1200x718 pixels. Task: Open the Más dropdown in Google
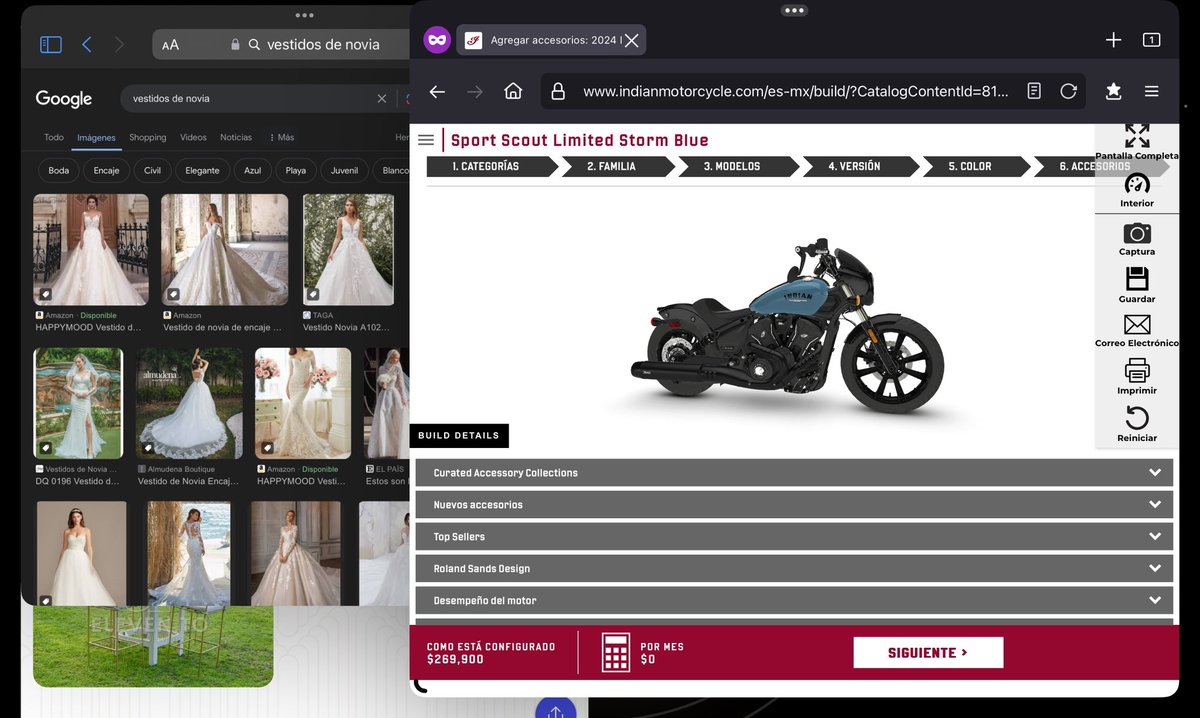click(282, 137)
